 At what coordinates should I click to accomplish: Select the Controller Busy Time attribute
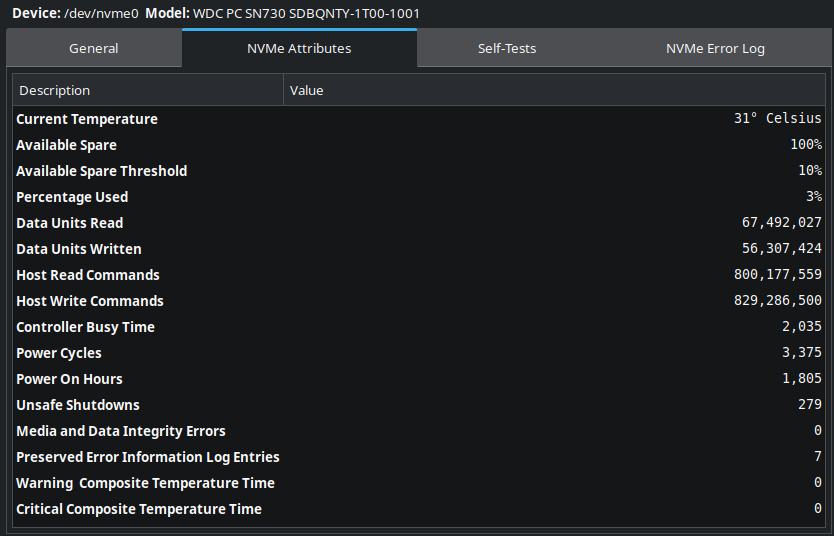click(x=85, y=327)
